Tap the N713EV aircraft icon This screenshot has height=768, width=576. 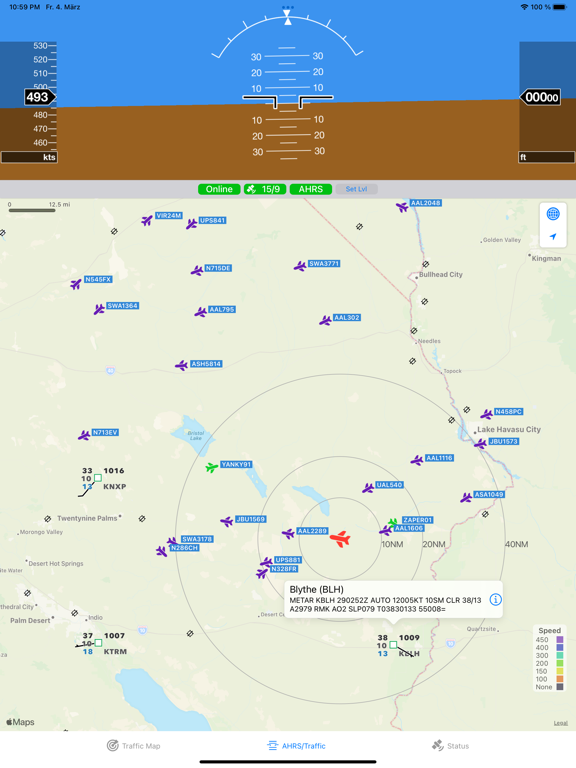pyautogui.click(x=84, y=435)
